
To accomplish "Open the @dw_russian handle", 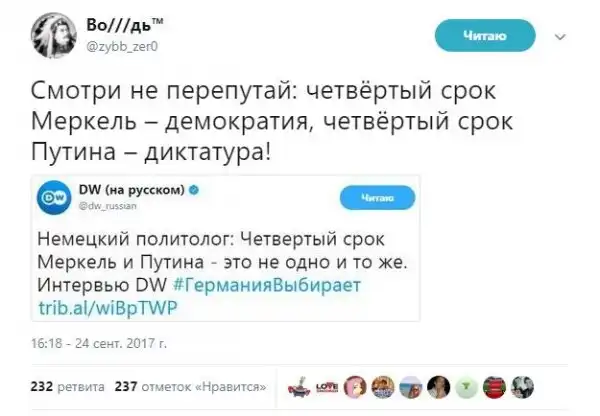I will pyautogui.click(x=107, y=206).
